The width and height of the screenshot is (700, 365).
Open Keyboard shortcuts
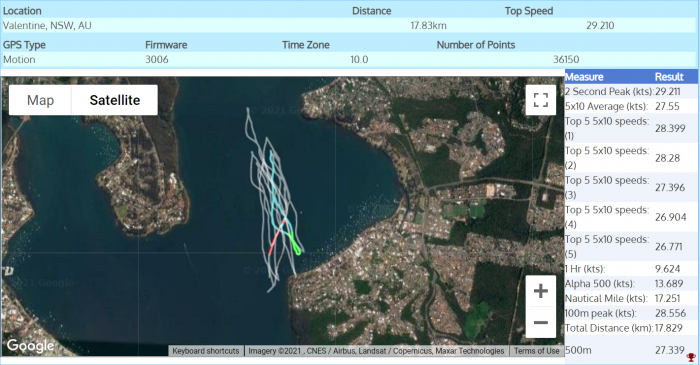[206, 351]
